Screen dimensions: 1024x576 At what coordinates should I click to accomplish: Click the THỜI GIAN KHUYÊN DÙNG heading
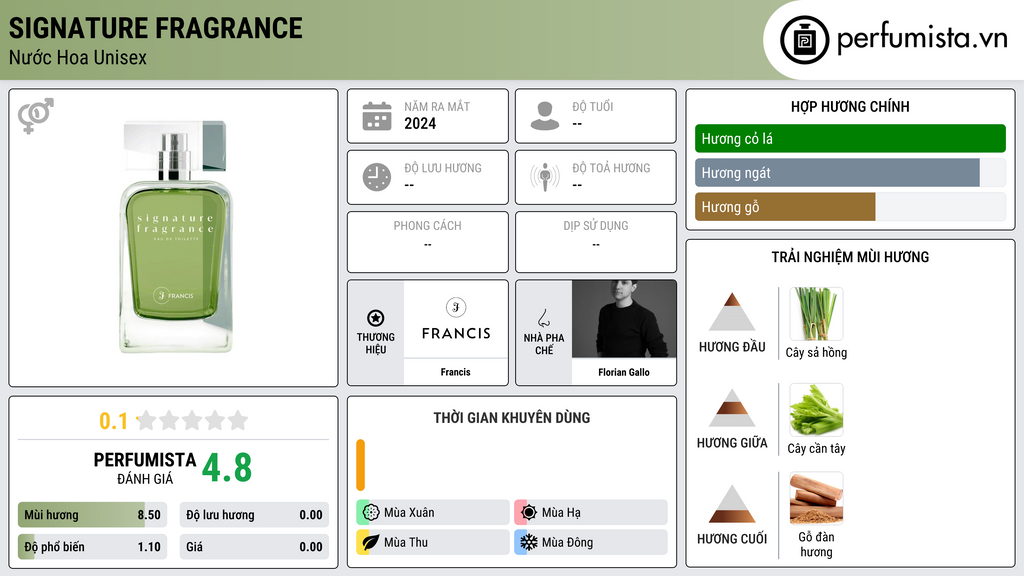tap(511, 418)
